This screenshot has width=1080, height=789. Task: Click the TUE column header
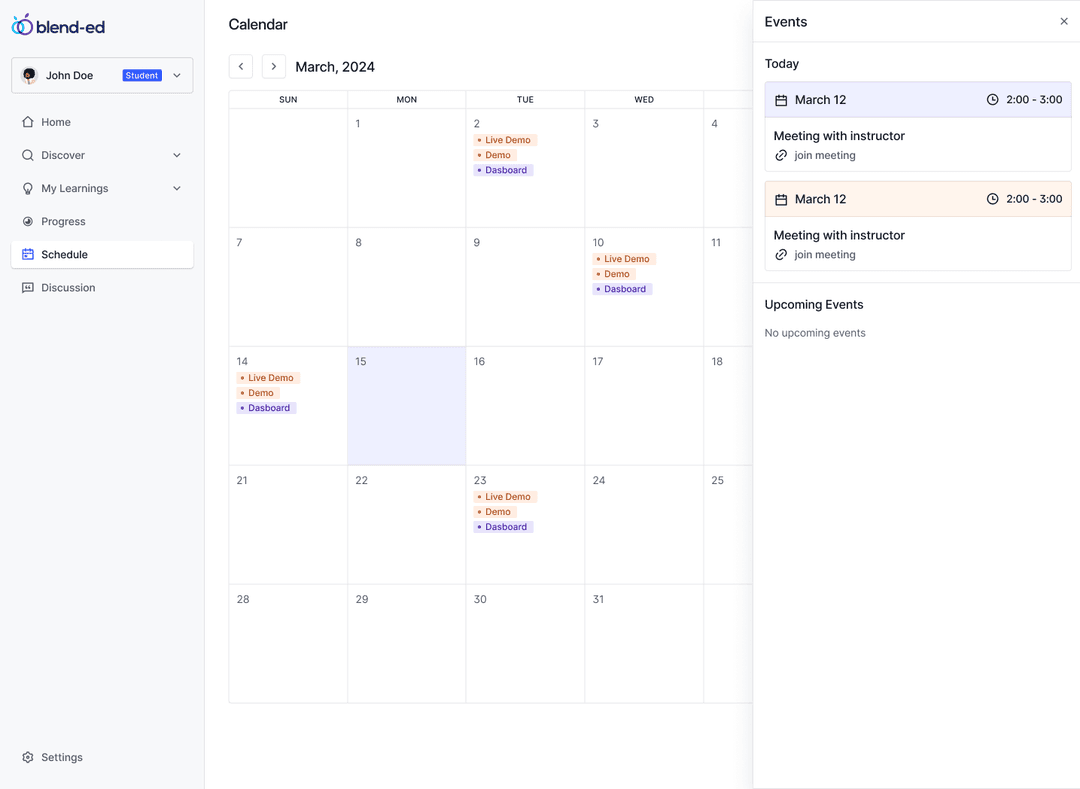(x=525, y=99)
